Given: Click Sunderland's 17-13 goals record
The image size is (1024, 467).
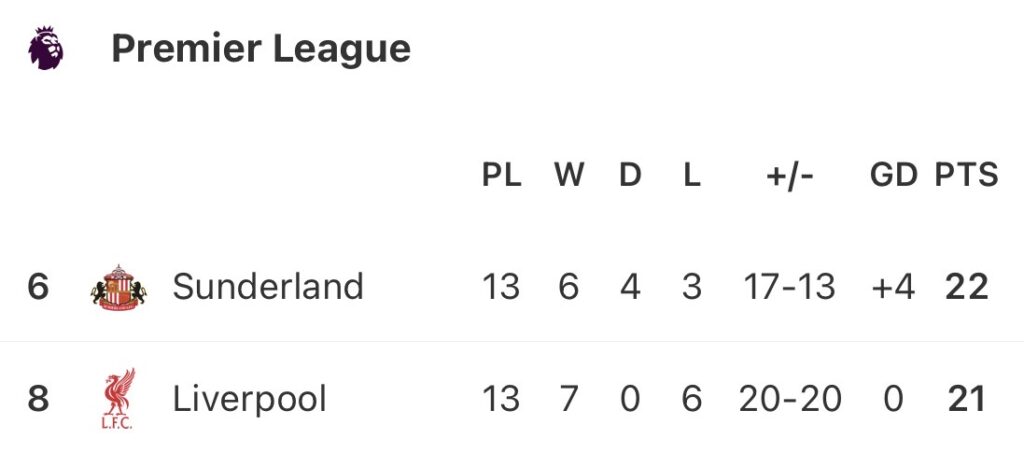Looking at the screenshot, I should click(790, 287).
